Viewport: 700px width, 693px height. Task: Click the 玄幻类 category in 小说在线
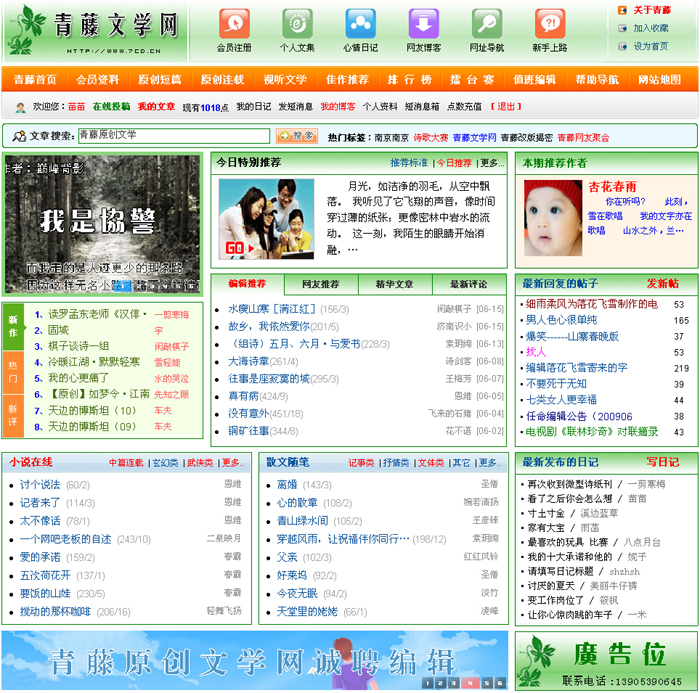[165, 463]
